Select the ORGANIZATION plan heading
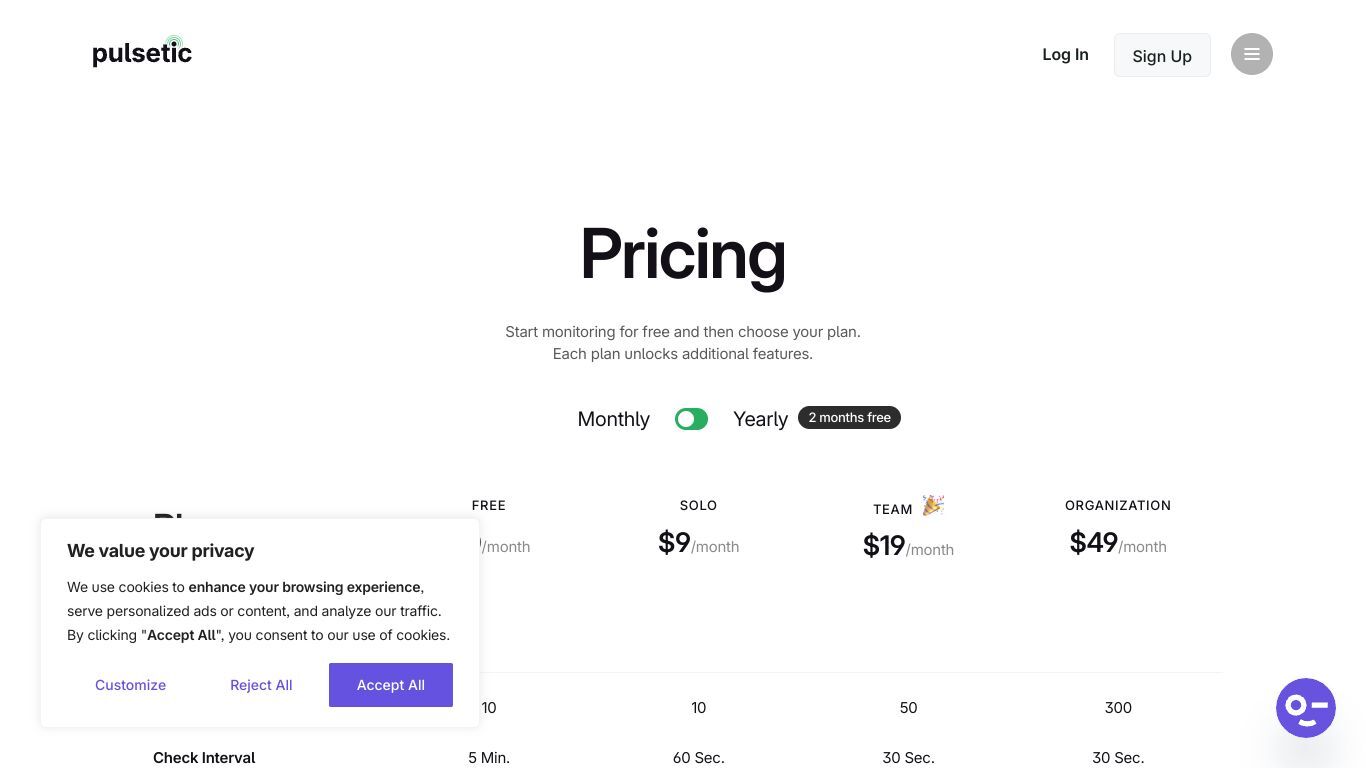 1118,505
